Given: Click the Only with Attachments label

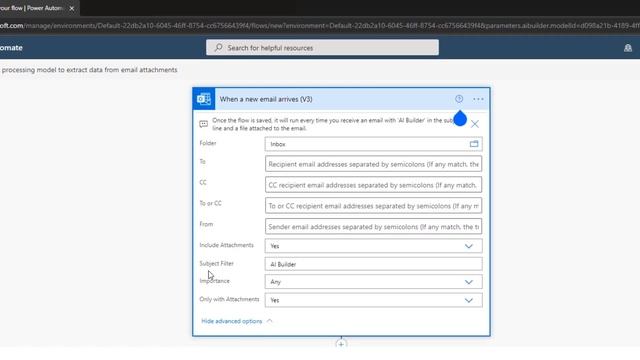Looking at the screenshot, I should pos(229,299).
